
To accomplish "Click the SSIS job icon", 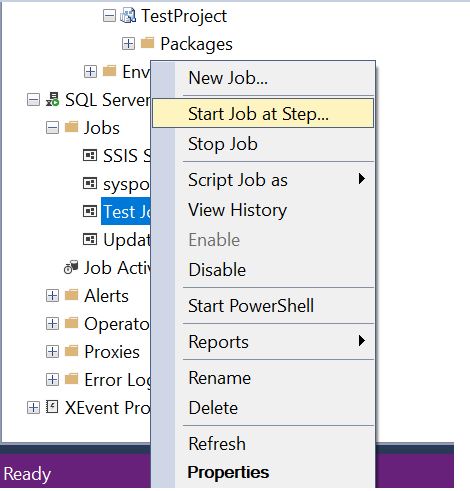I will pyautogui.click(x=90, y=155).
